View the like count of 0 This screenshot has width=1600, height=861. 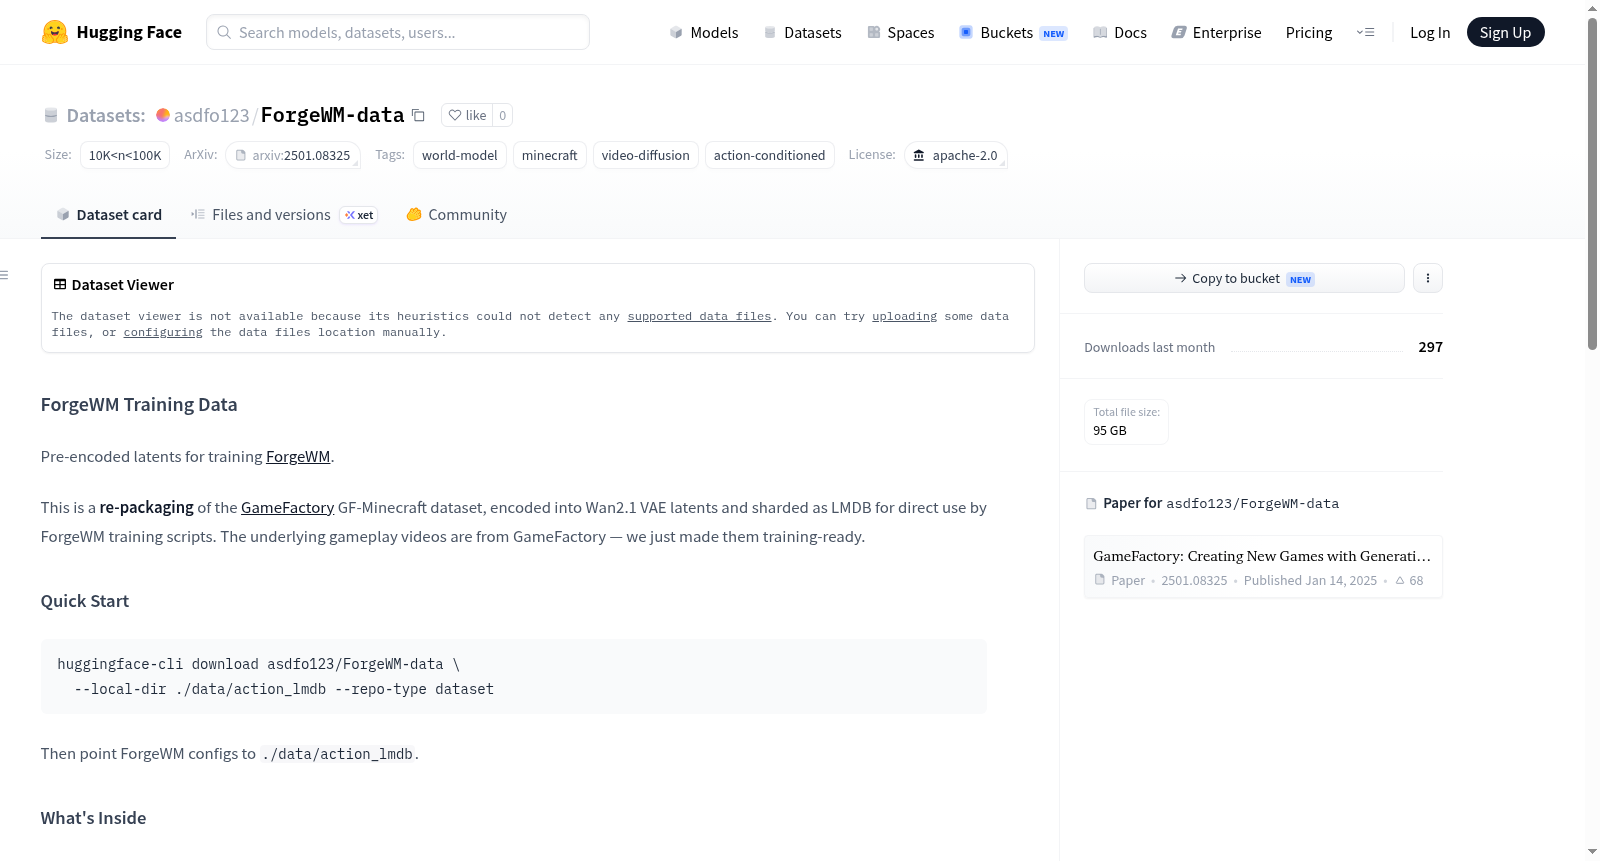(x=503, y=115)
